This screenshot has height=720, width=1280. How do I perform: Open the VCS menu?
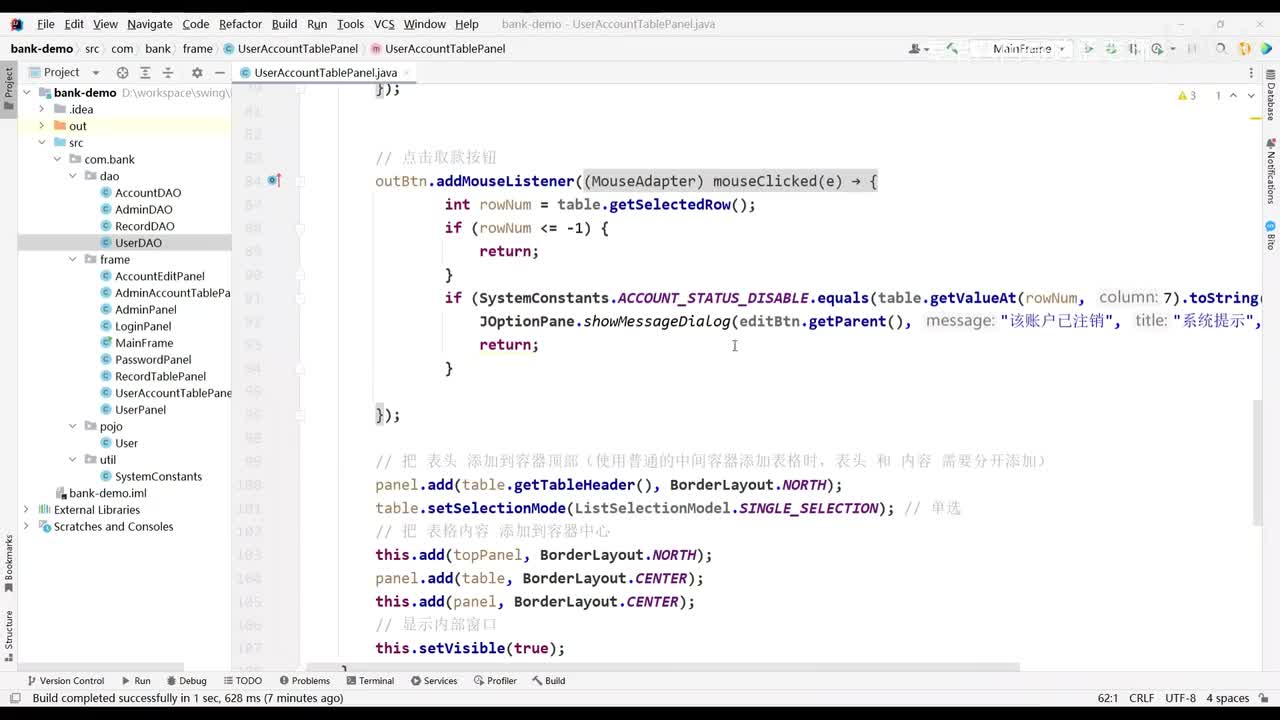pyautogui.click(x=384, y=24)
